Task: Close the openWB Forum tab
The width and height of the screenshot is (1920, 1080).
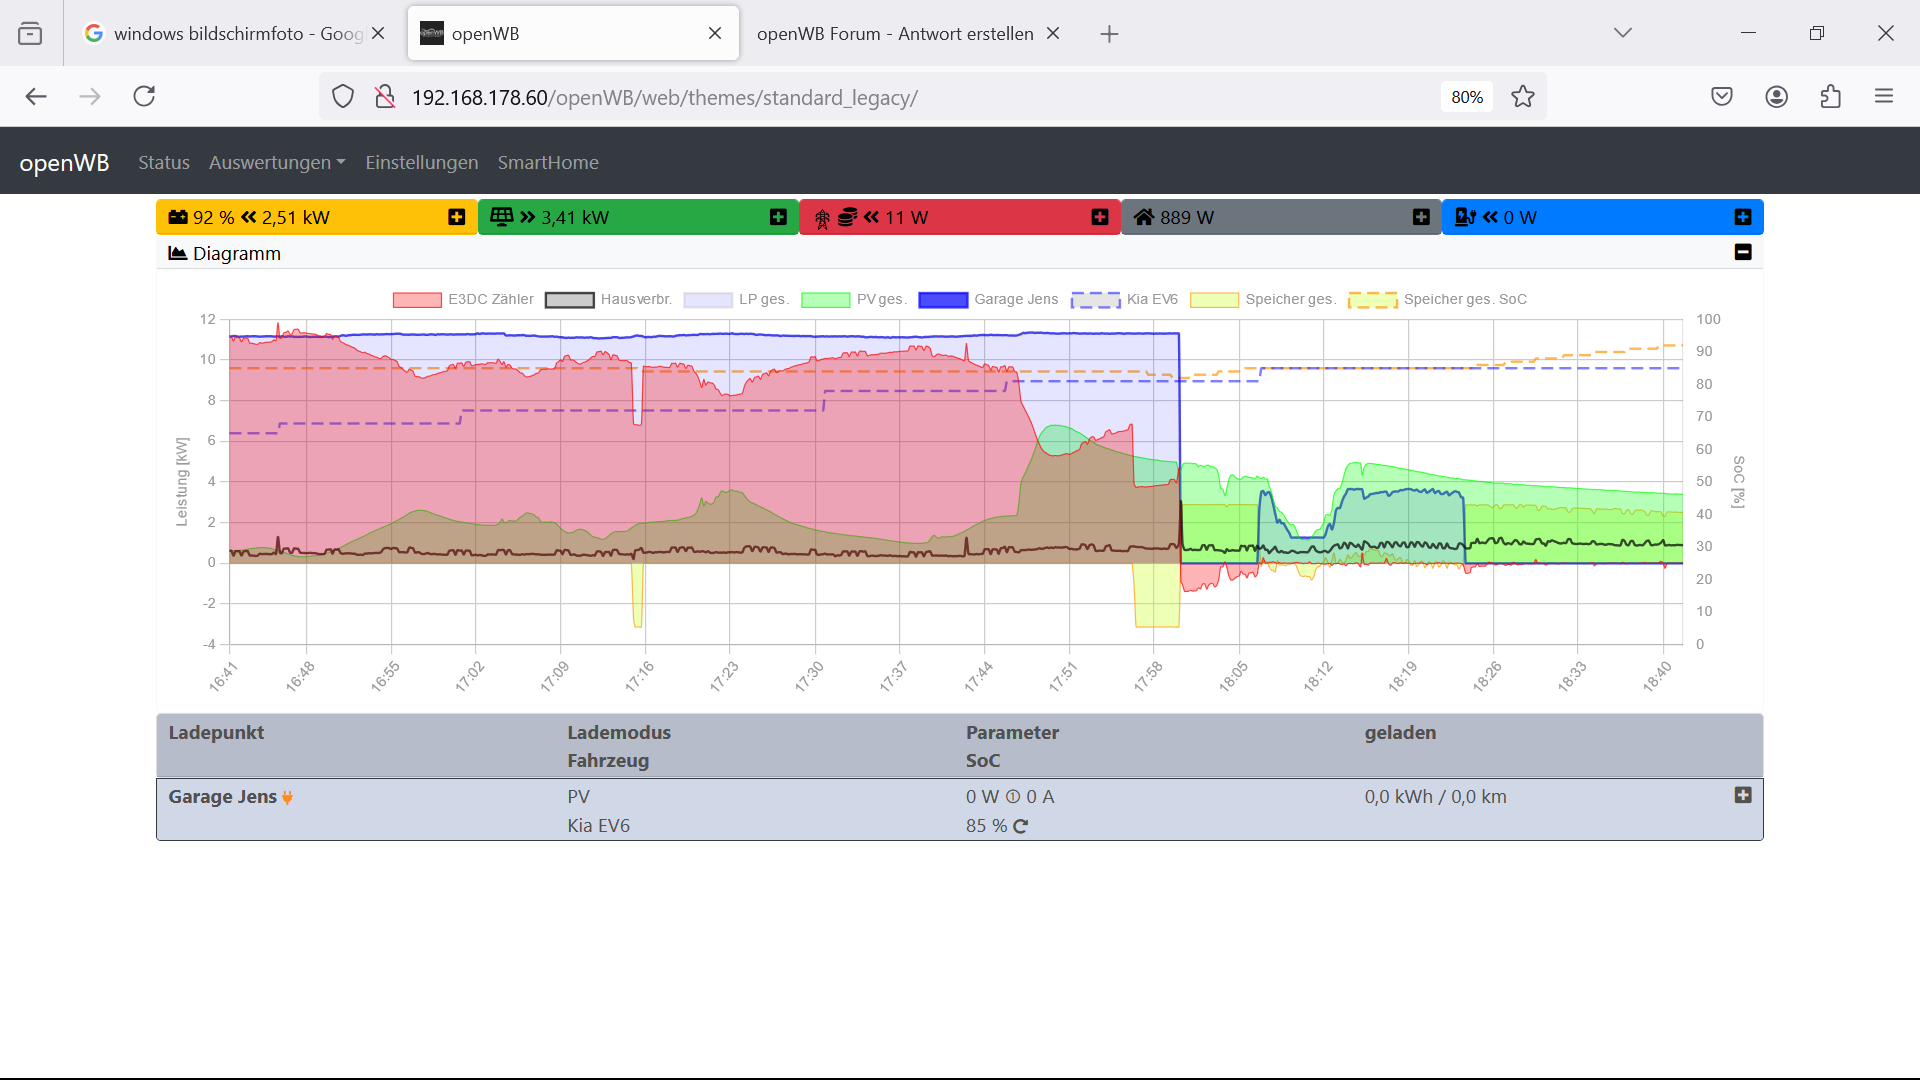Action: [x=1053, y=33]
